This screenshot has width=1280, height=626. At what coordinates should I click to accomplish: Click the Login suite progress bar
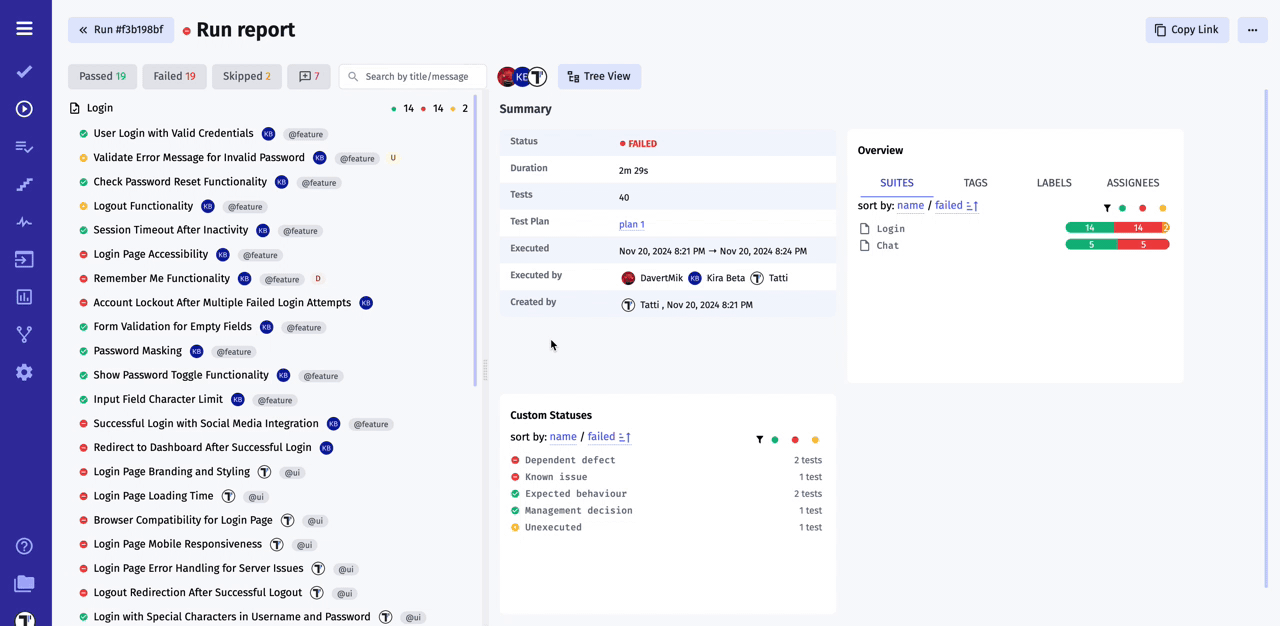1117,228
